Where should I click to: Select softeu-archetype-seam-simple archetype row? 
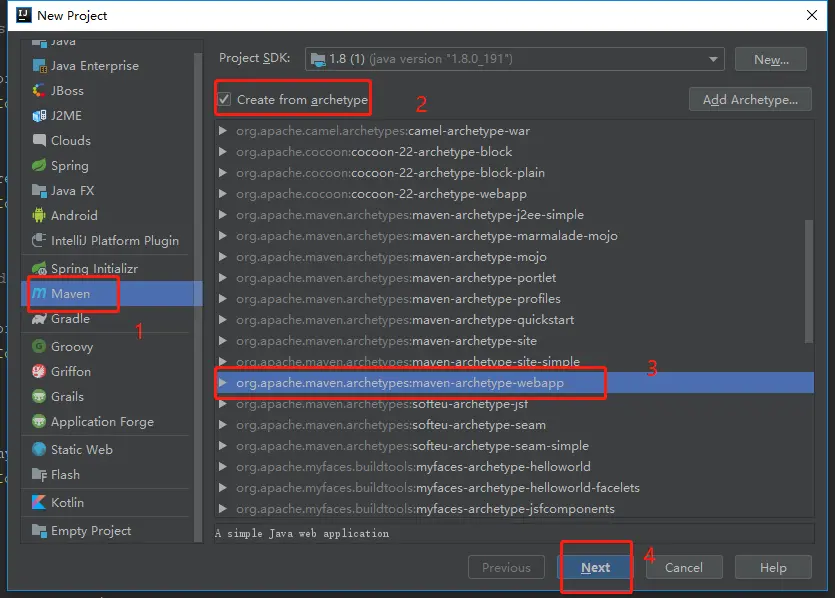514,446
